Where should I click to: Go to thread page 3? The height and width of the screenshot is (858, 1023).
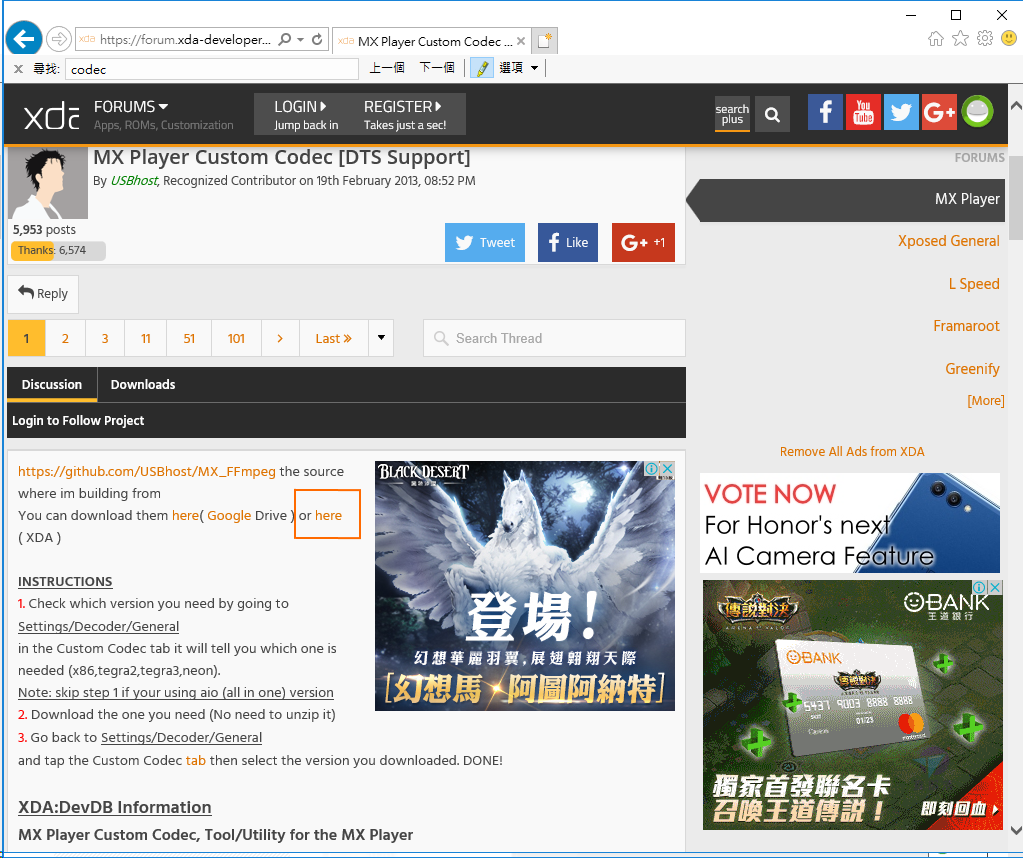pyautogui.click(x=105, y=338)
